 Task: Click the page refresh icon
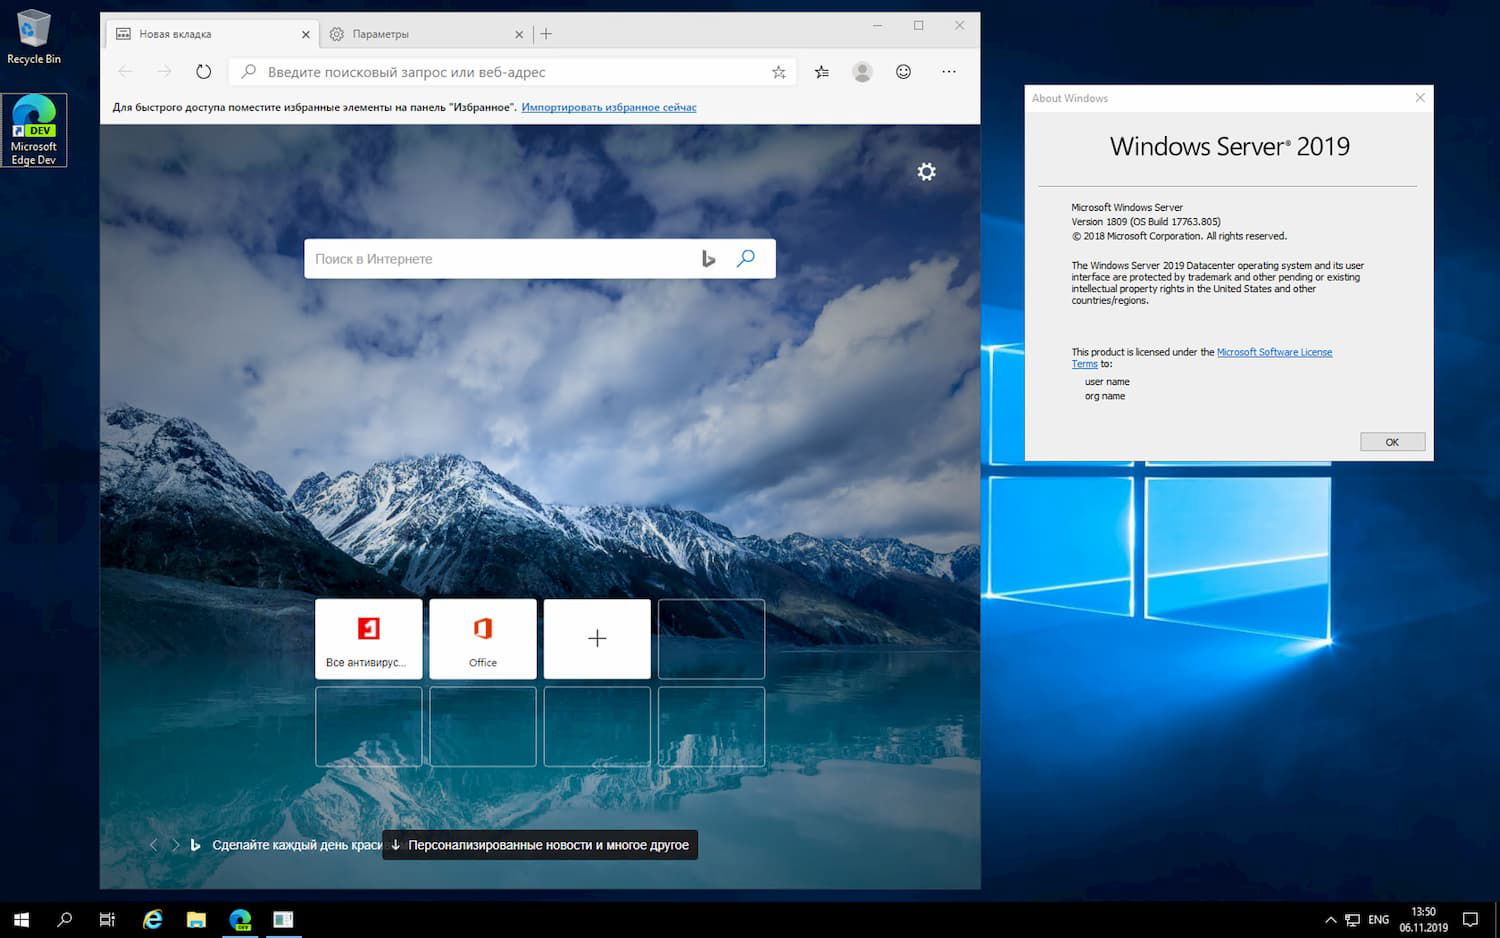(x=203, y=71)
